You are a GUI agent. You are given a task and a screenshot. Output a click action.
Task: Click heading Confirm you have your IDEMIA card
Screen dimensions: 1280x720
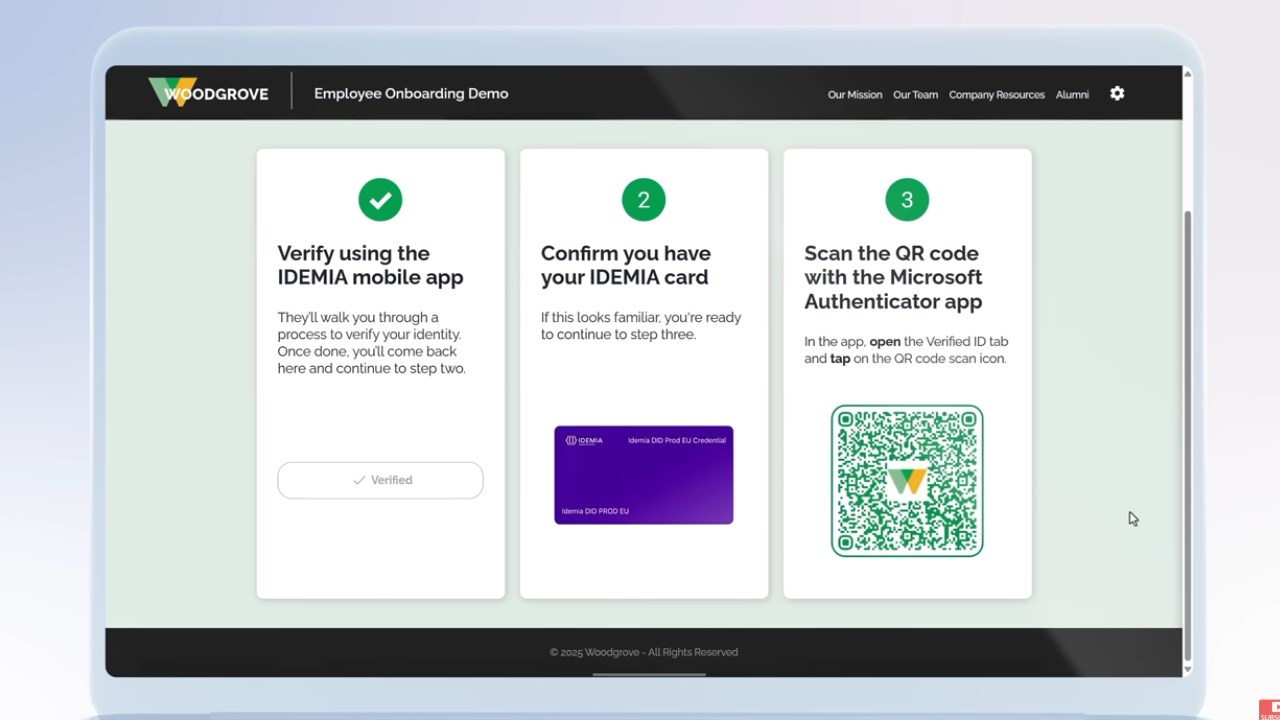tap(626, 265)
